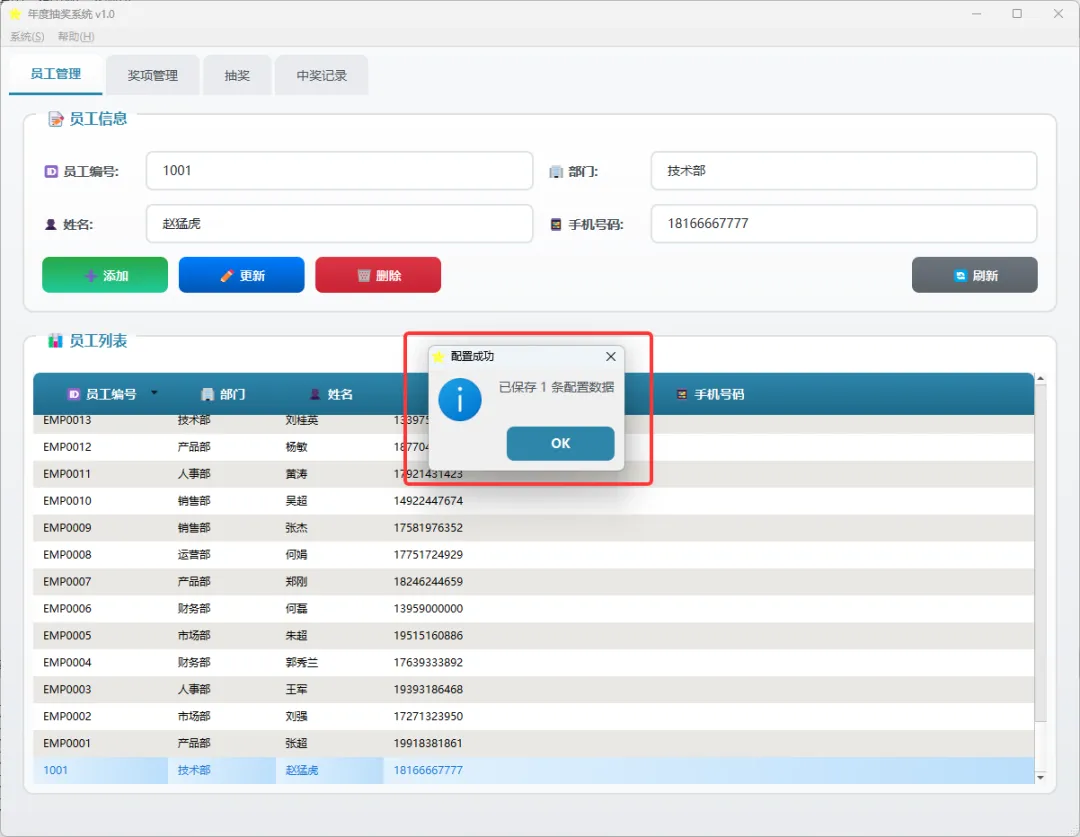This screenshot has height=837, width=1080.
Task: Sort list by 部门 column header
Action: (223, 394)
